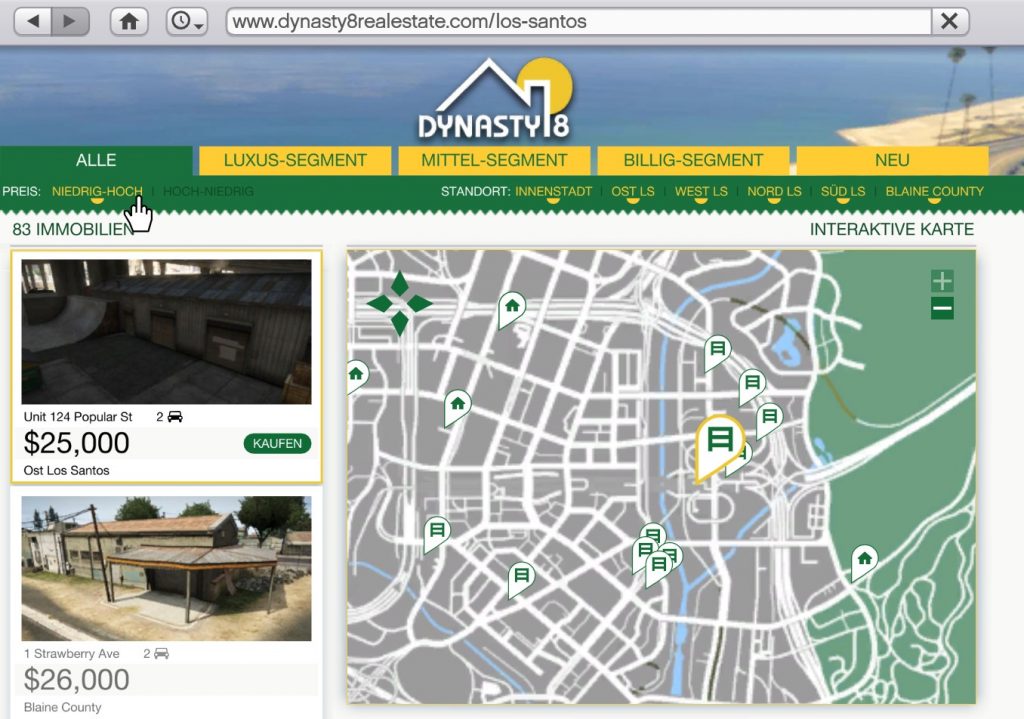Click the 'Blaine County' listing location text
The width and height of the screenshot is (1024, 719).
(x=62, y=707)
